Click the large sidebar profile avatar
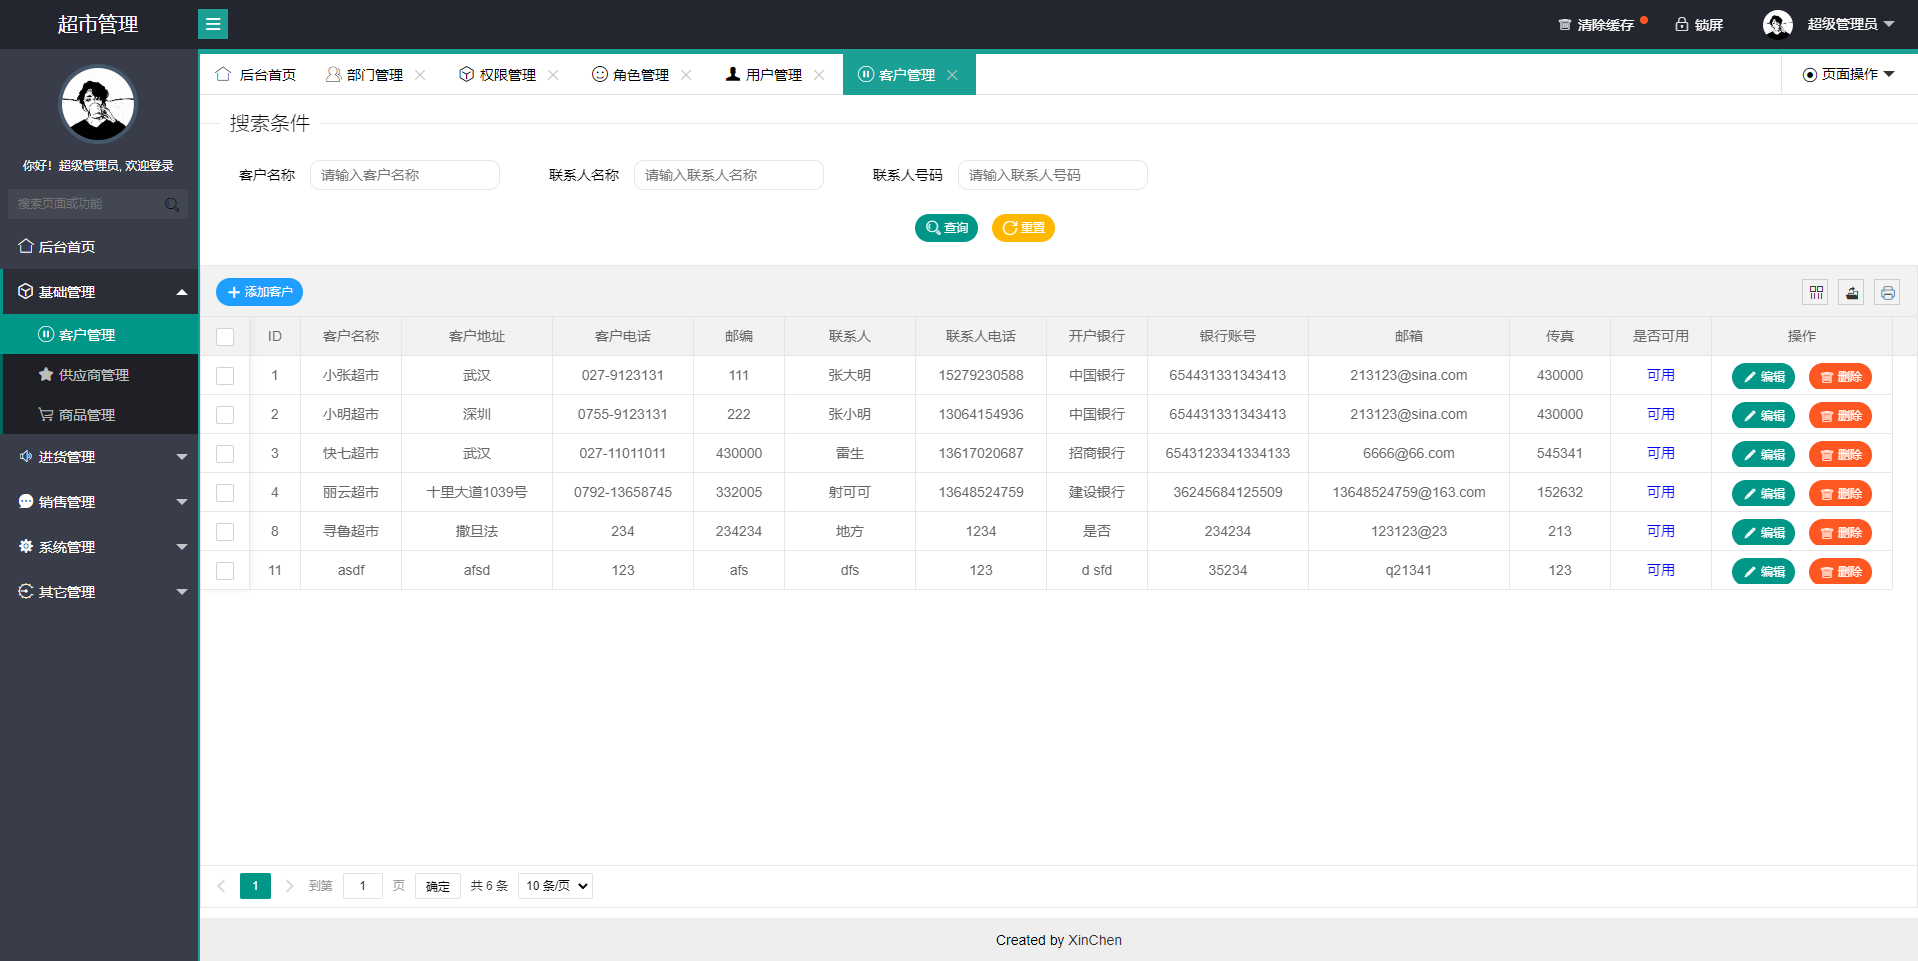Viewport: 1918px width, 961px height. pos(97,105)
